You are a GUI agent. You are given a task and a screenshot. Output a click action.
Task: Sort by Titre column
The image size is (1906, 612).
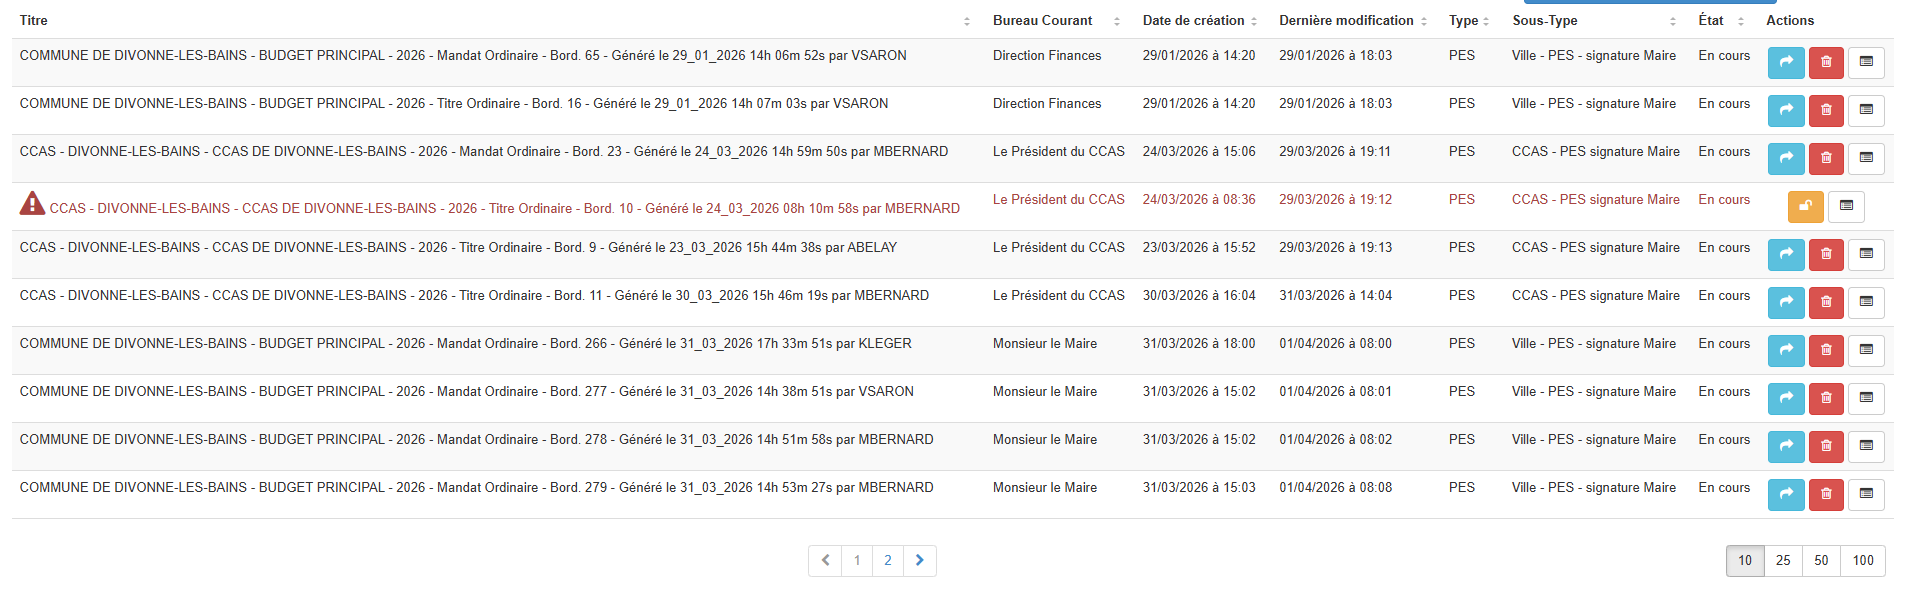click(34, 20)
